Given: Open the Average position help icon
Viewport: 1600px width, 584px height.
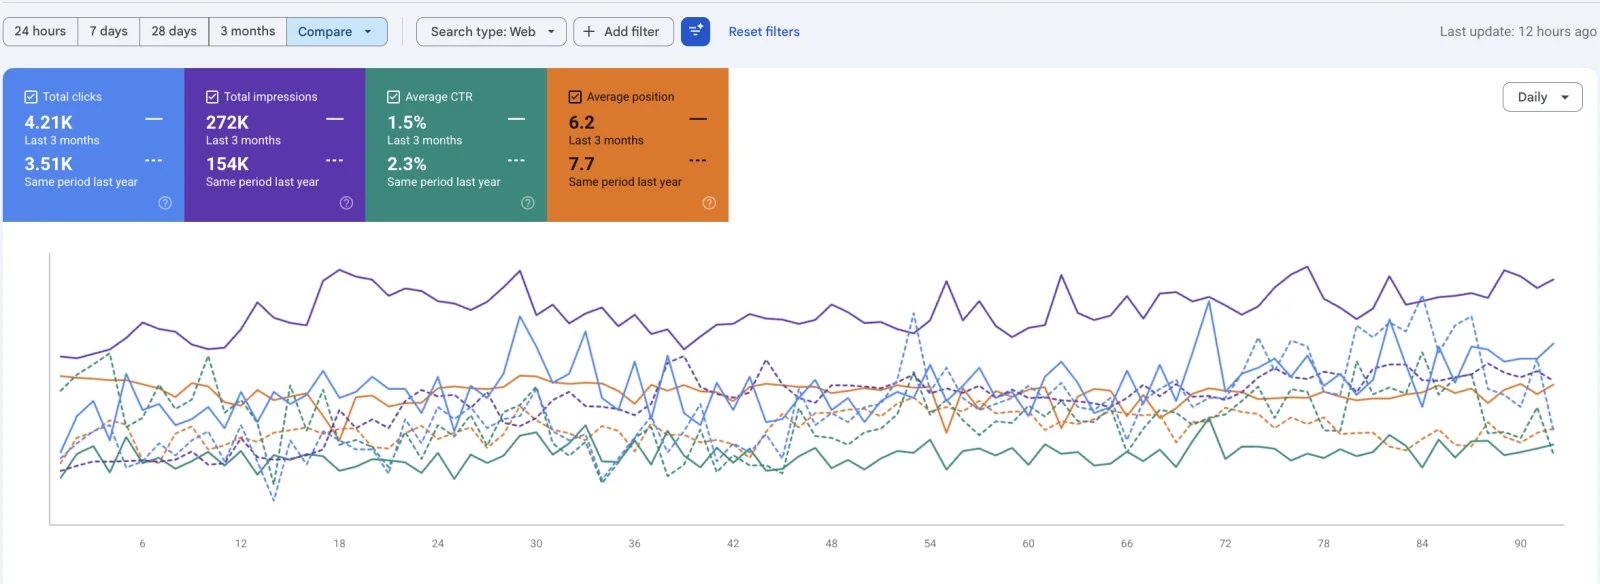Looking at the screenshot, I should tap(709, 203).
